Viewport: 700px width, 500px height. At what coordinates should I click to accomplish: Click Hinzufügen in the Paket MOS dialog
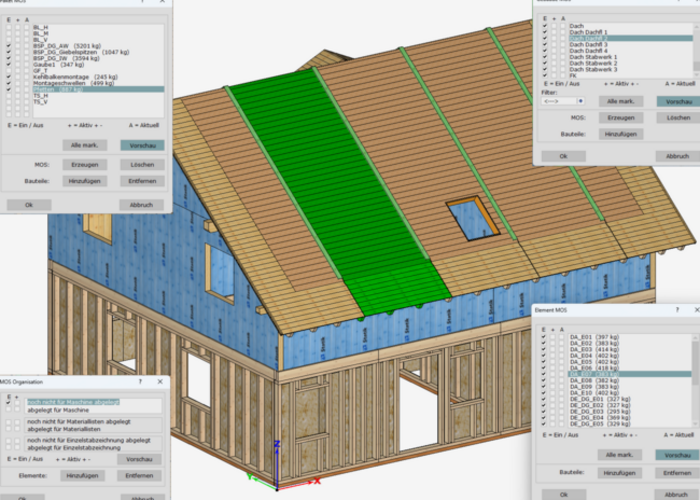[84, 181]
